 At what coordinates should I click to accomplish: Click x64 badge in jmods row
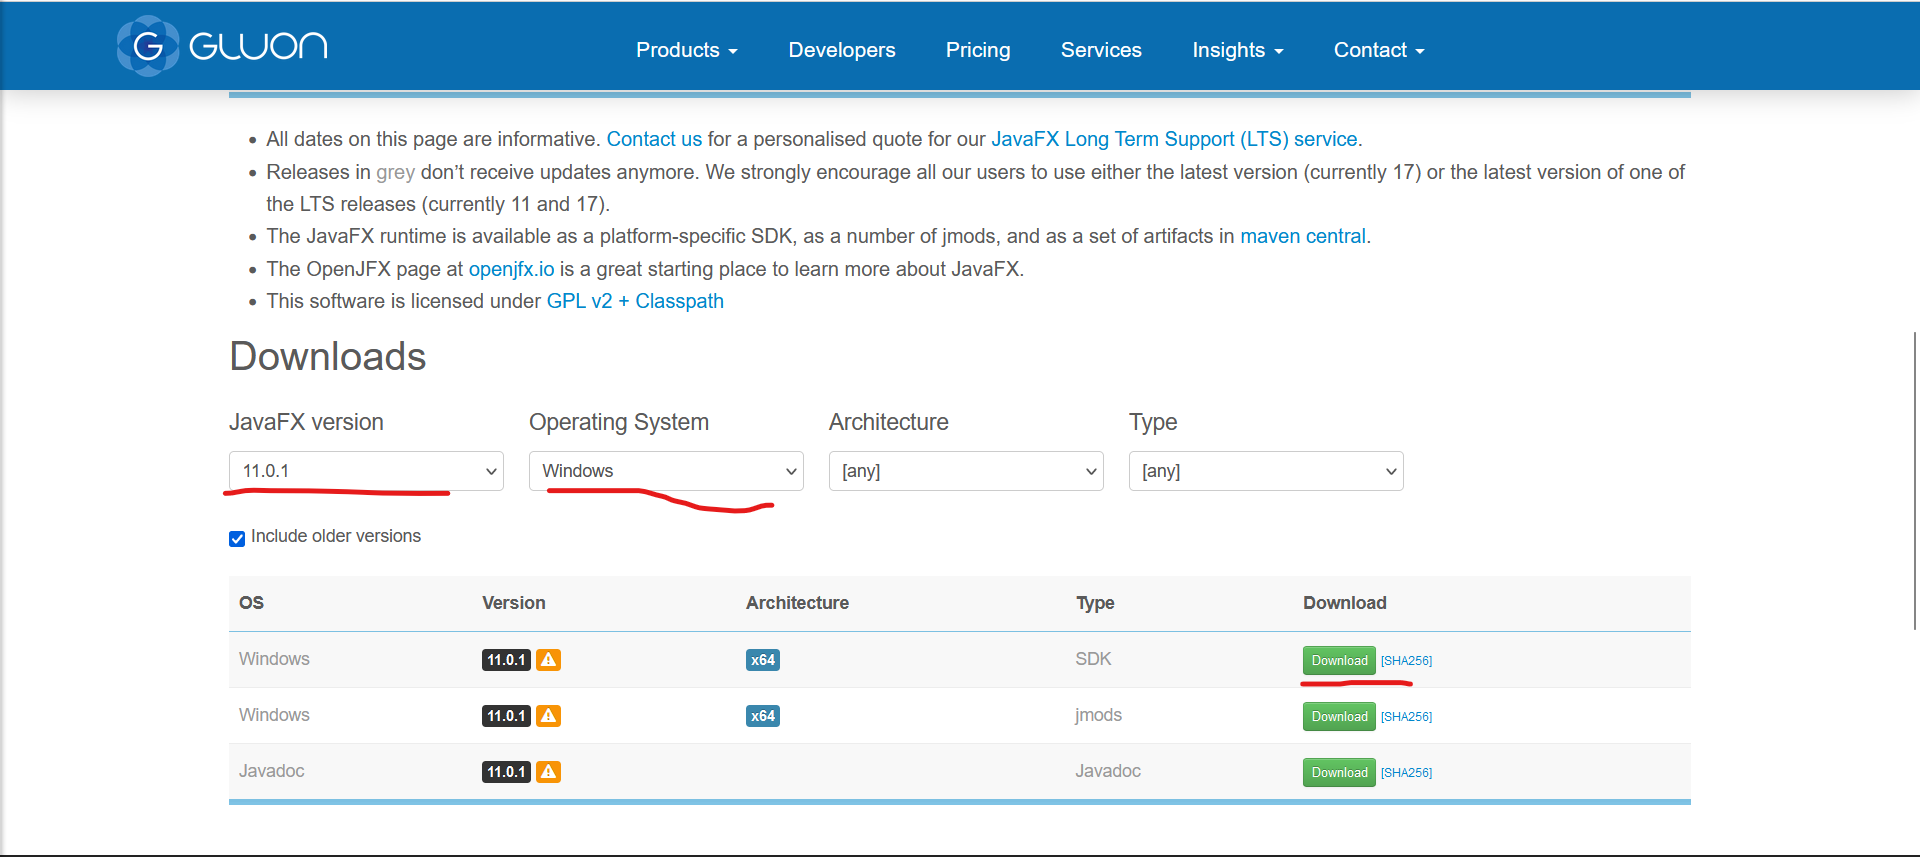(763, 716)
